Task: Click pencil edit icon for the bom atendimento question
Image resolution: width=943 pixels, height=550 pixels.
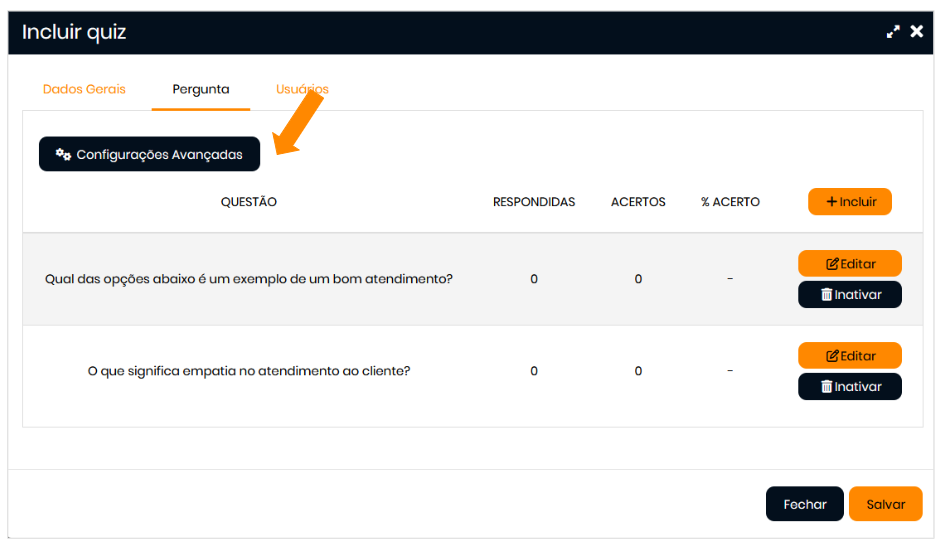Action: click(x=832, y=264)
